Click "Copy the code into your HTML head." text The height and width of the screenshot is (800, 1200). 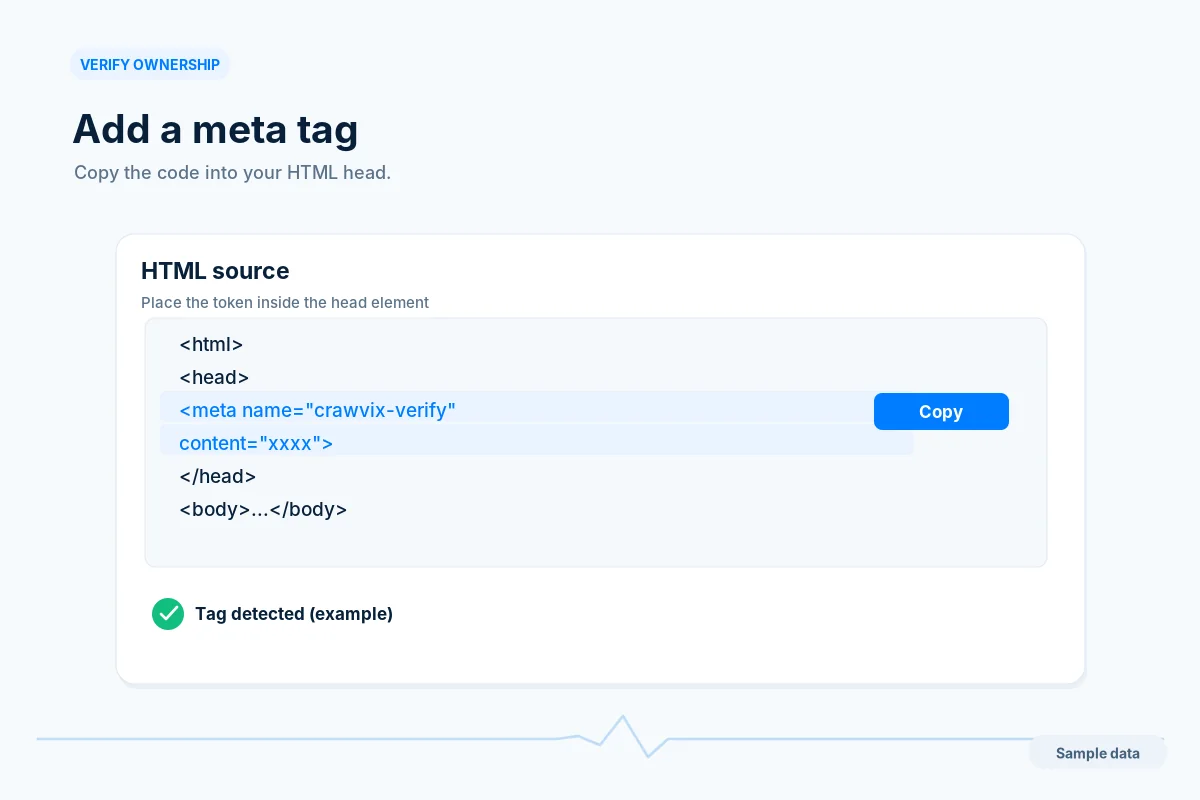[x=232, y=172]
